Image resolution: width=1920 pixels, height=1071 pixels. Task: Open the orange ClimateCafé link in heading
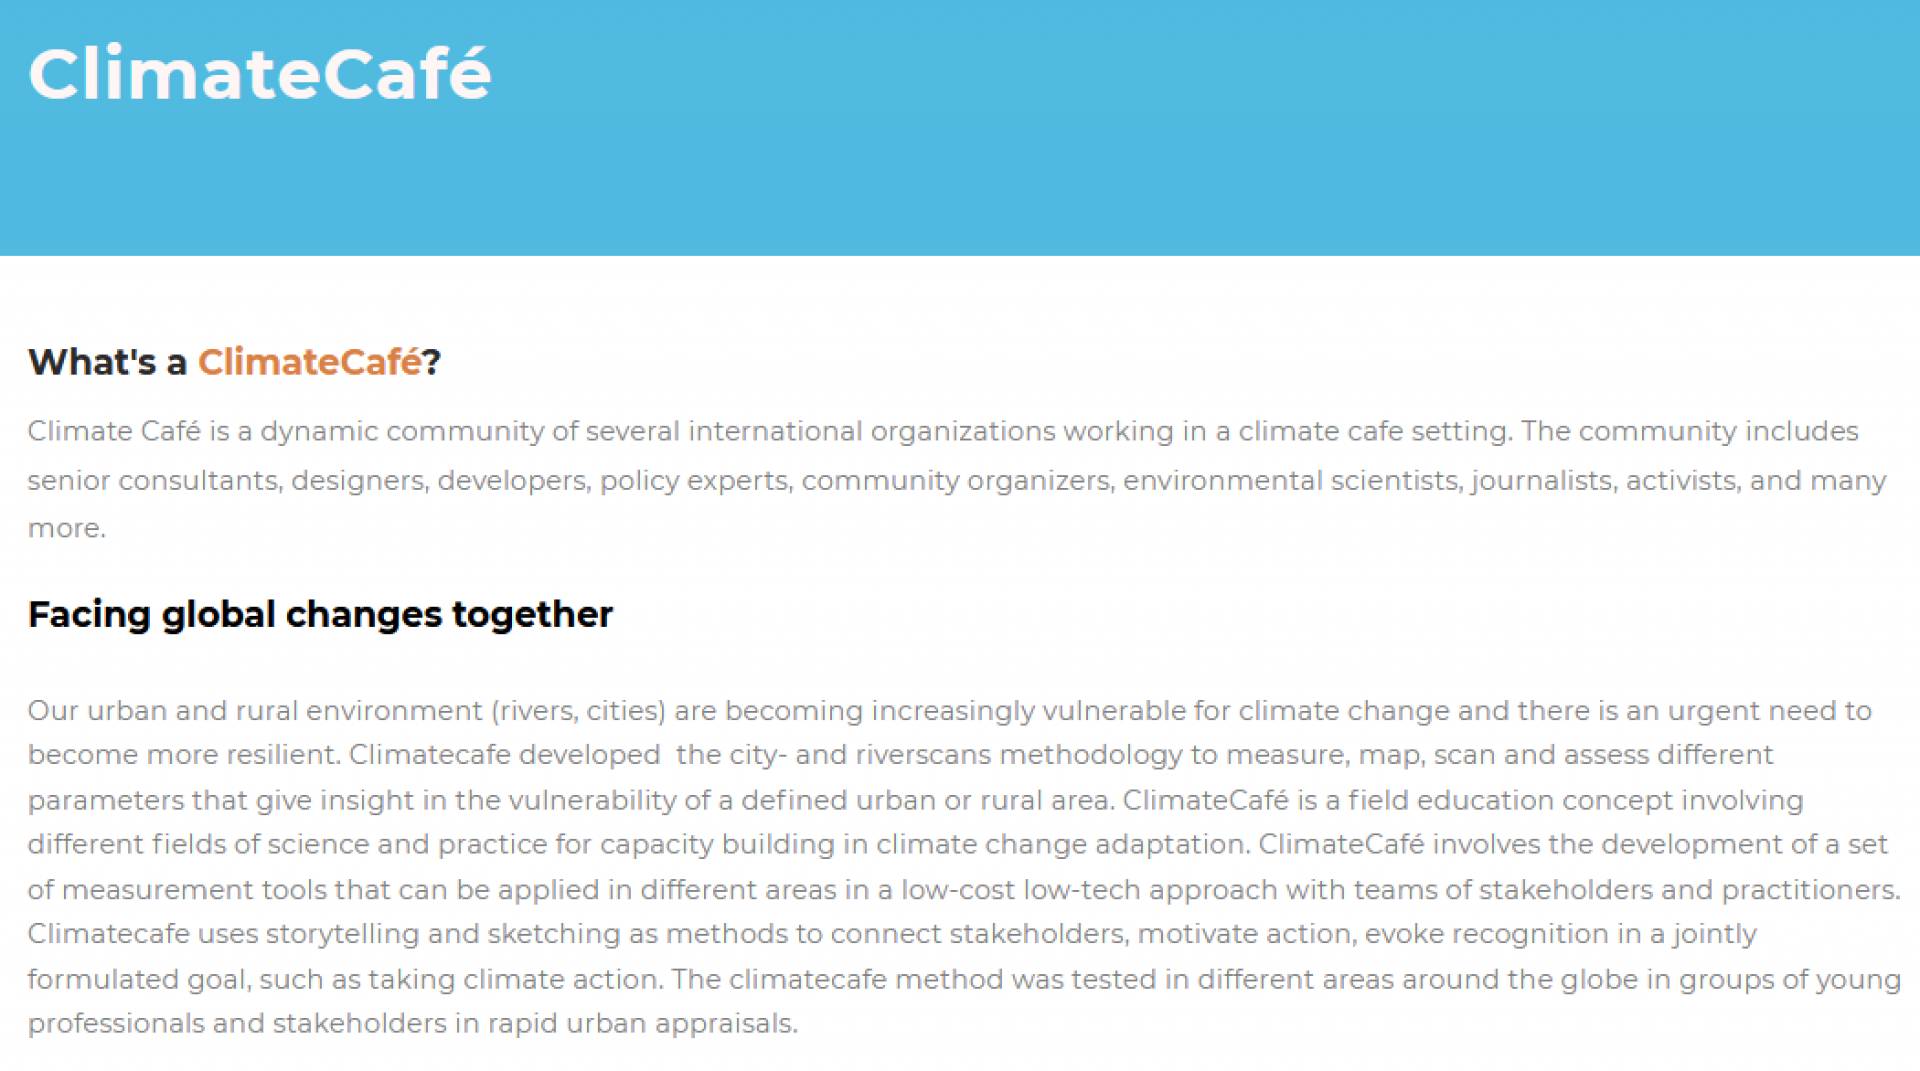point(309,362)
